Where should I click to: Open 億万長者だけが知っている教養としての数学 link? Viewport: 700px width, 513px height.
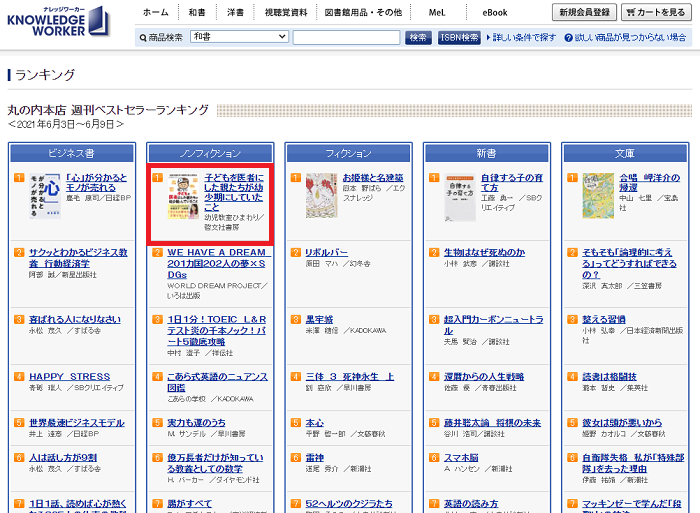tap(215, 463)
